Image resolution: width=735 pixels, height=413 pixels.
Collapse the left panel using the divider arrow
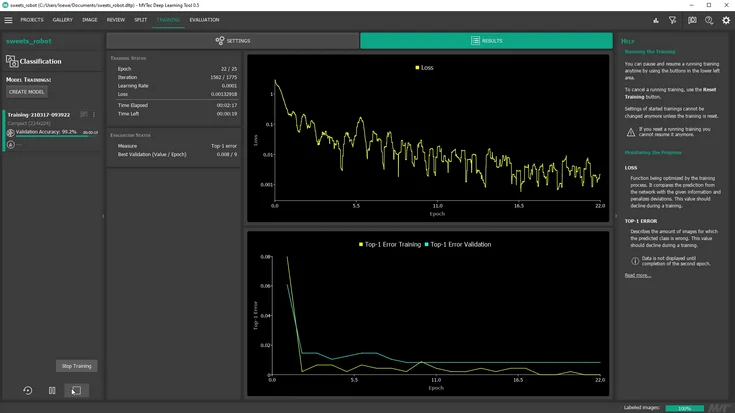pos(103,216)
